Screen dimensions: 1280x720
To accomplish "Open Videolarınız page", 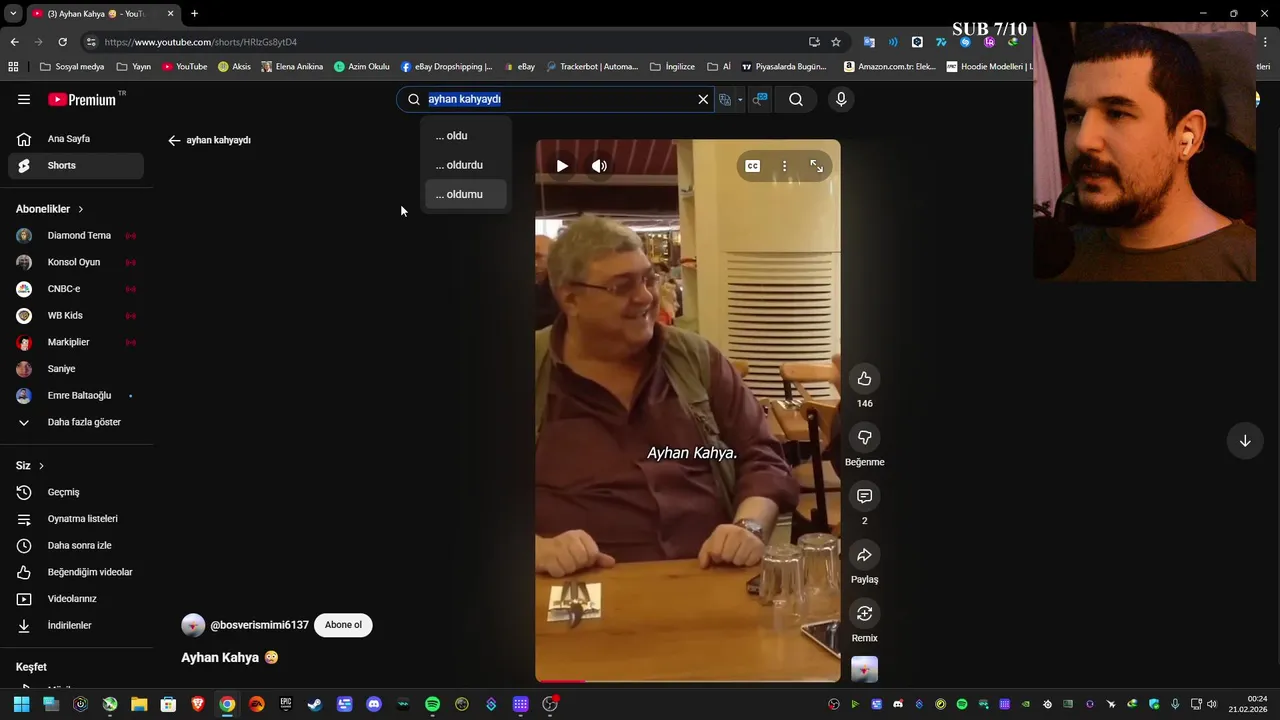I will click(76, 599).
